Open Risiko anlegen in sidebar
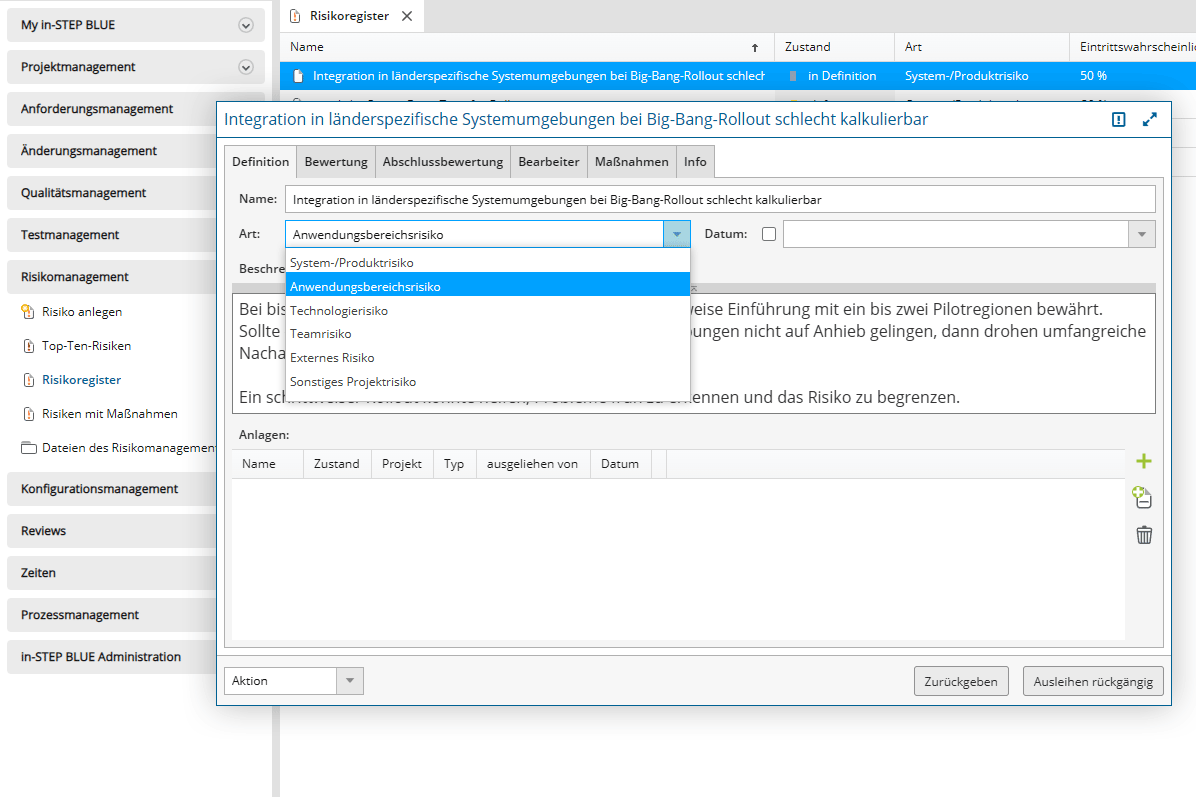The image size is (1196, 797). tap(81, 312)
